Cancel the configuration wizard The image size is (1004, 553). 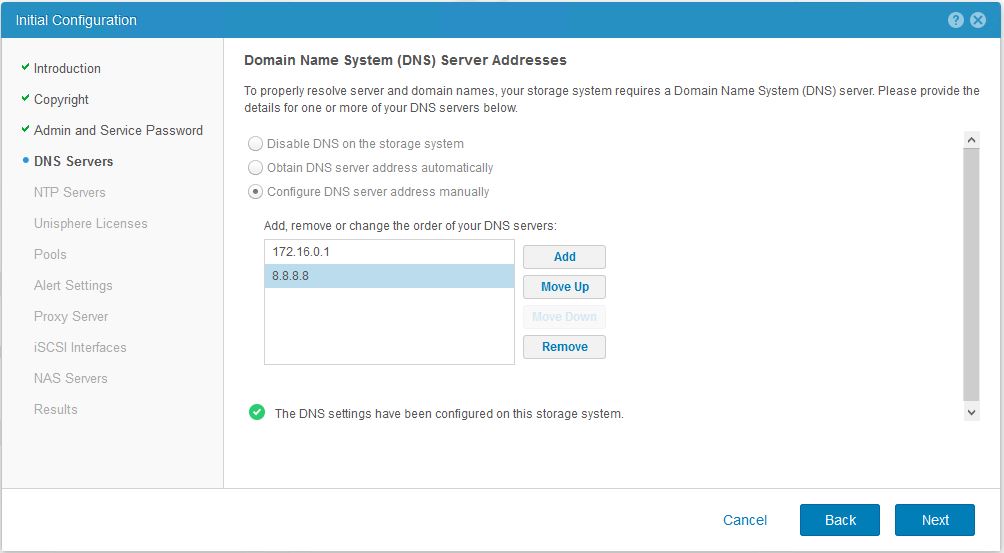[x=745, y=520]
